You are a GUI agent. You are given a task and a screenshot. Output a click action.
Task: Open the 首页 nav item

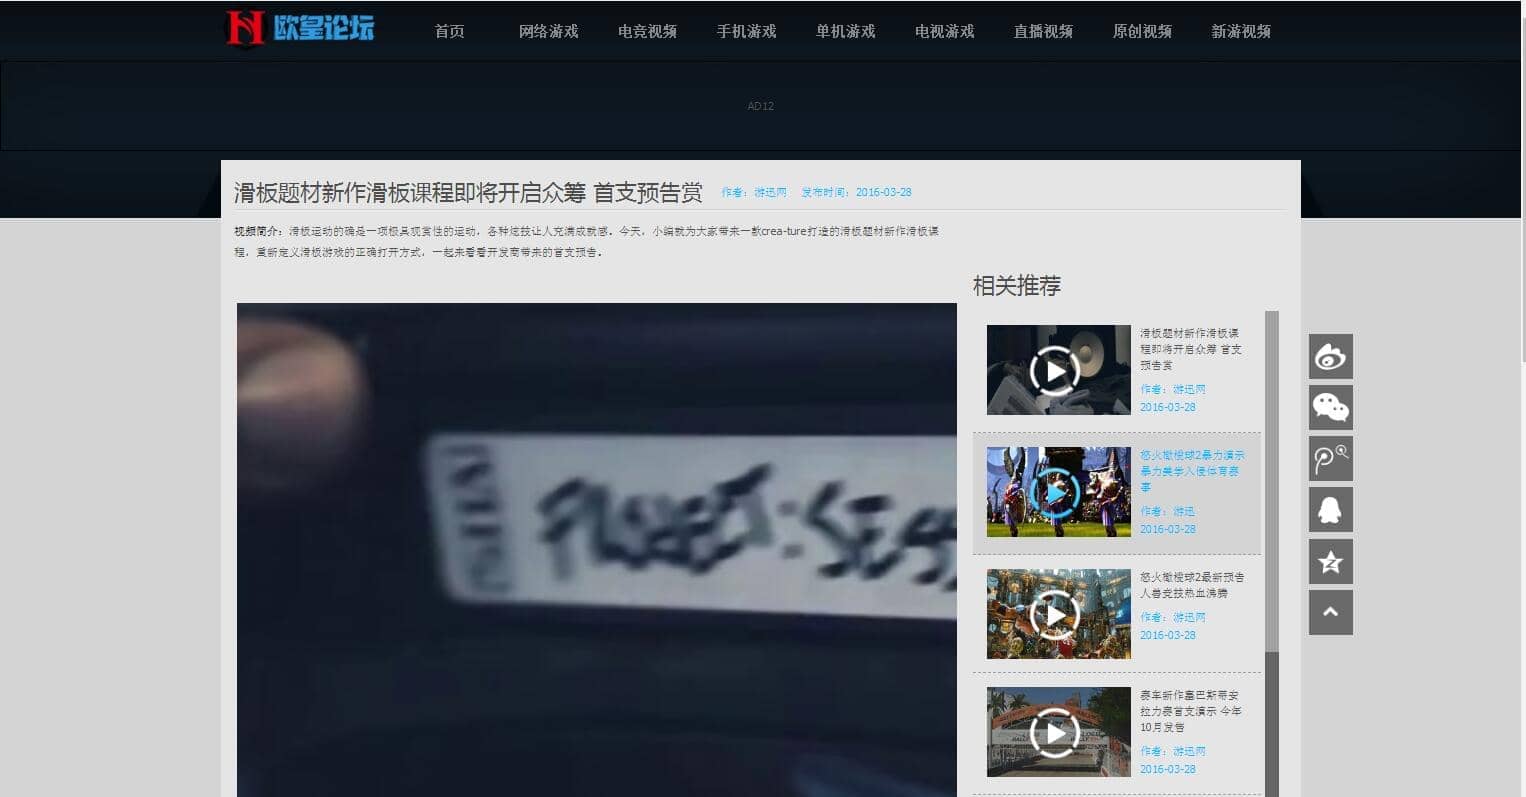point(450,31)
